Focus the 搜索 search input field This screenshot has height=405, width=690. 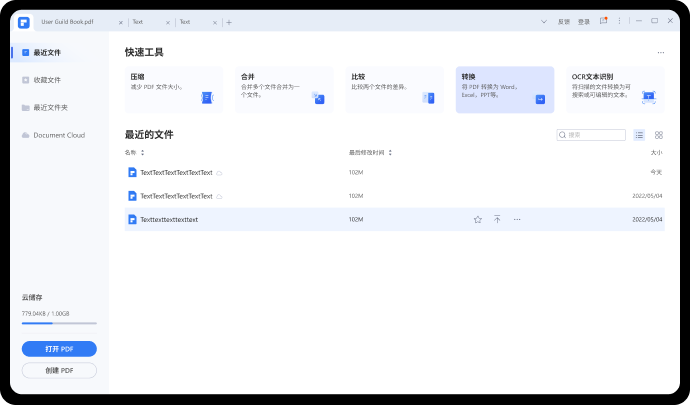pyautogui.click(x=591, y=135)
